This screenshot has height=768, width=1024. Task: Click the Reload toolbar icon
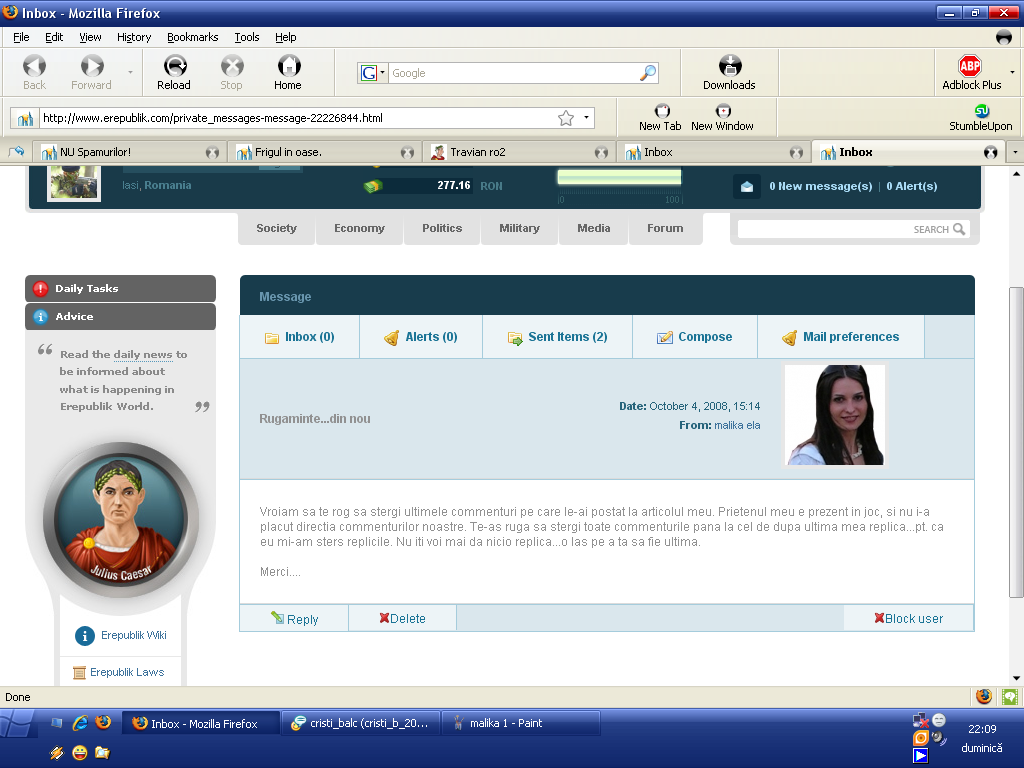coord(174,67)
